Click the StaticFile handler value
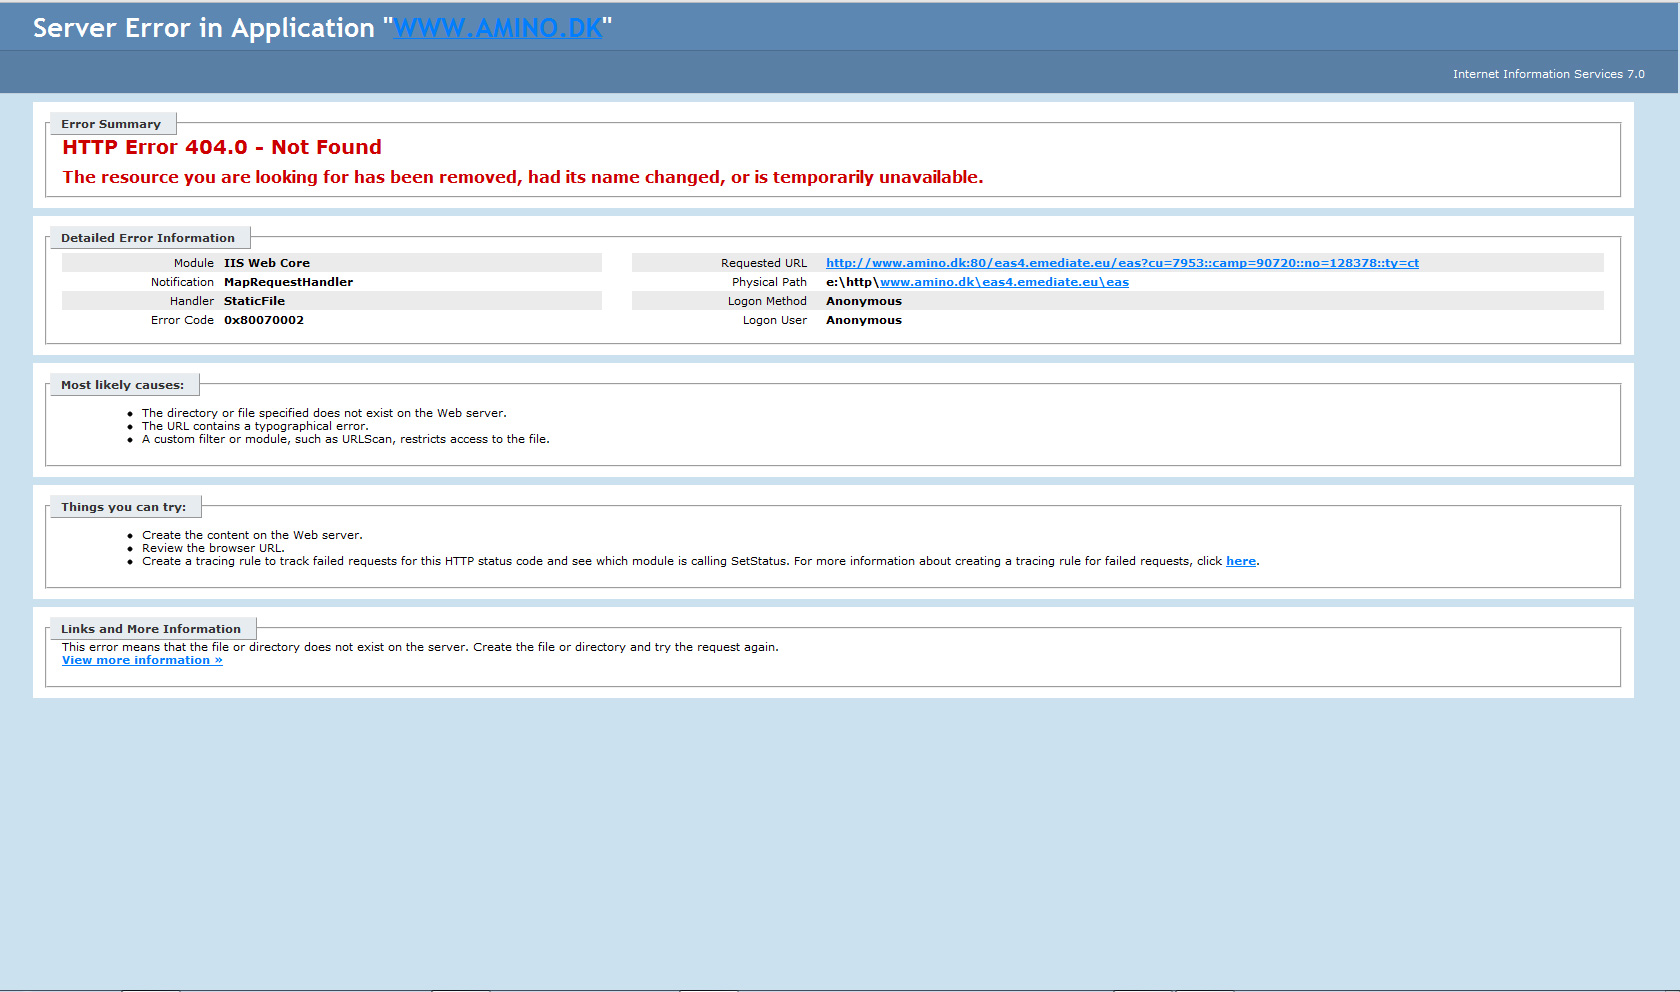 click(x=254, y=301)
